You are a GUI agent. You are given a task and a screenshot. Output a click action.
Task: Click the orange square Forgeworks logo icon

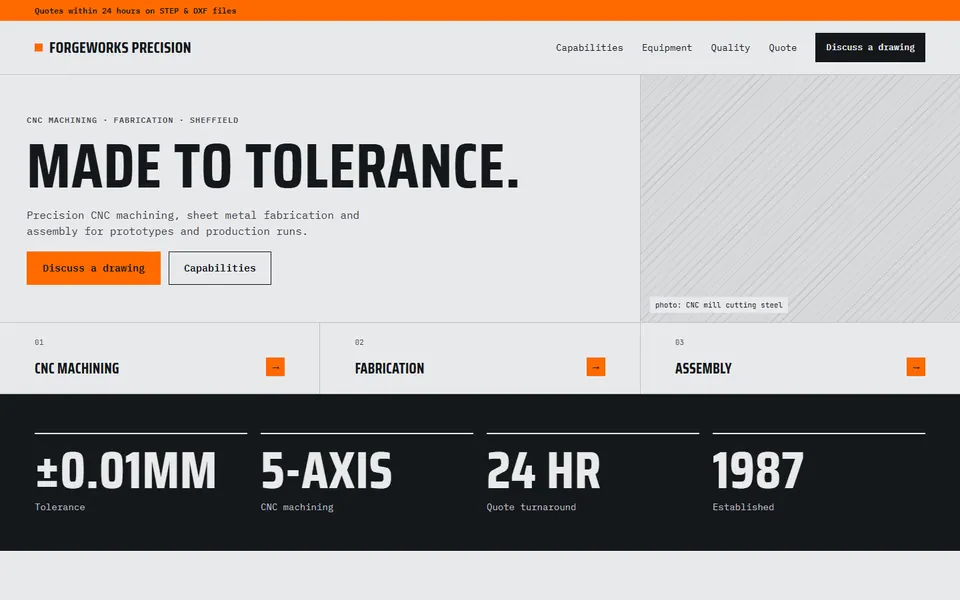coord(39,48)
